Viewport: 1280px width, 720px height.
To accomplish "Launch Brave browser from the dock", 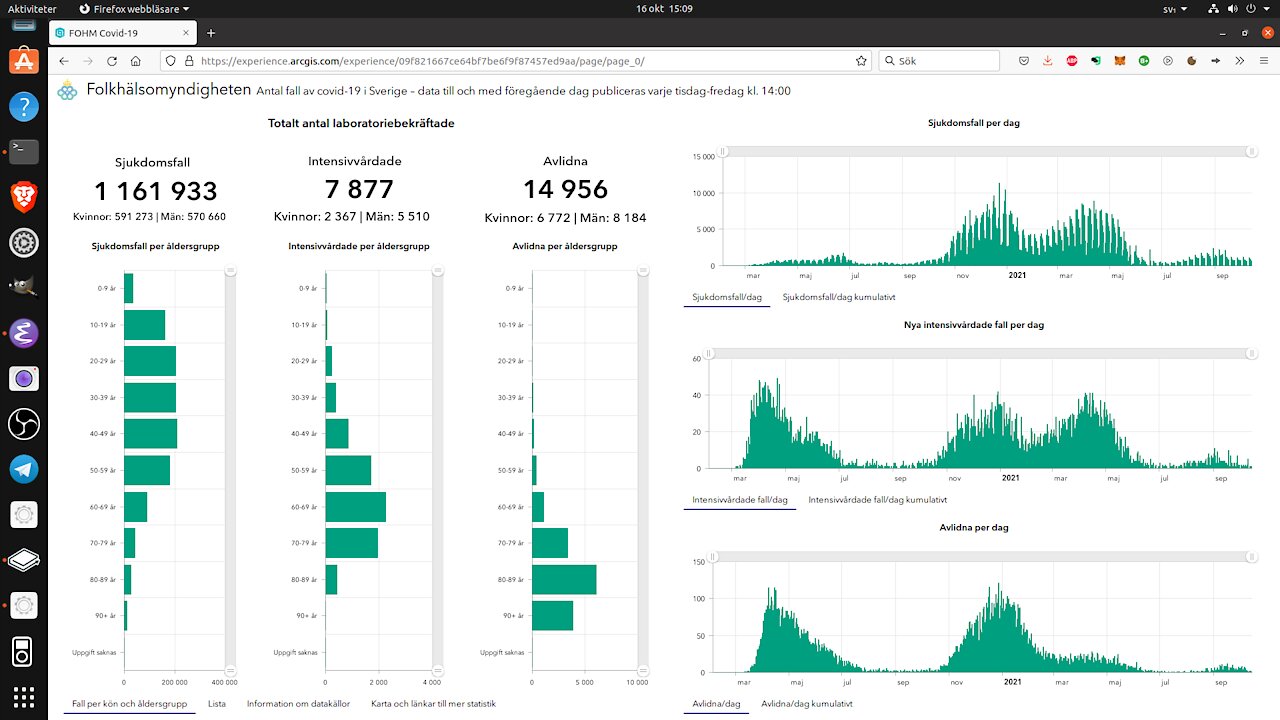I will [x=24, y=197].
